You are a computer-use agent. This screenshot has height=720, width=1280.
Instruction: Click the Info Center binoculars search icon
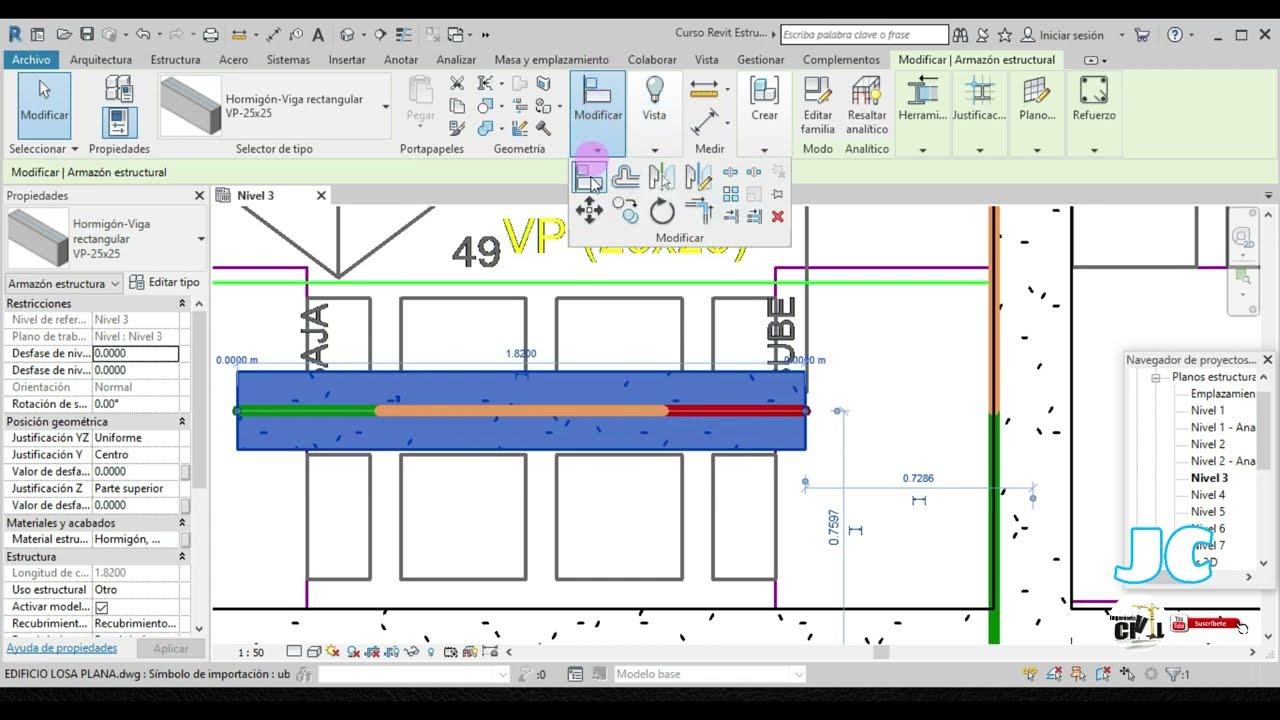point(960,35)
